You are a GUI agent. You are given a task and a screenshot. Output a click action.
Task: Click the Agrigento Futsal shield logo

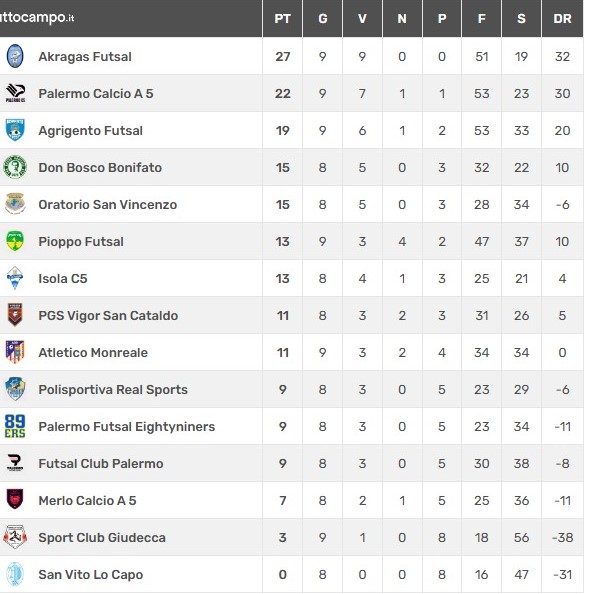[x=15, y=130]
